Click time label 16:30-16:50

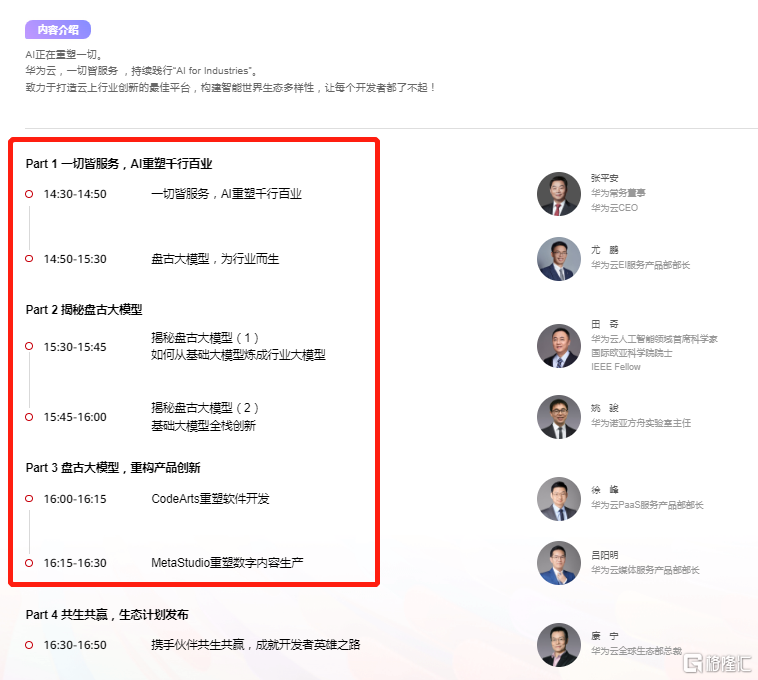(x=75, y=645)
